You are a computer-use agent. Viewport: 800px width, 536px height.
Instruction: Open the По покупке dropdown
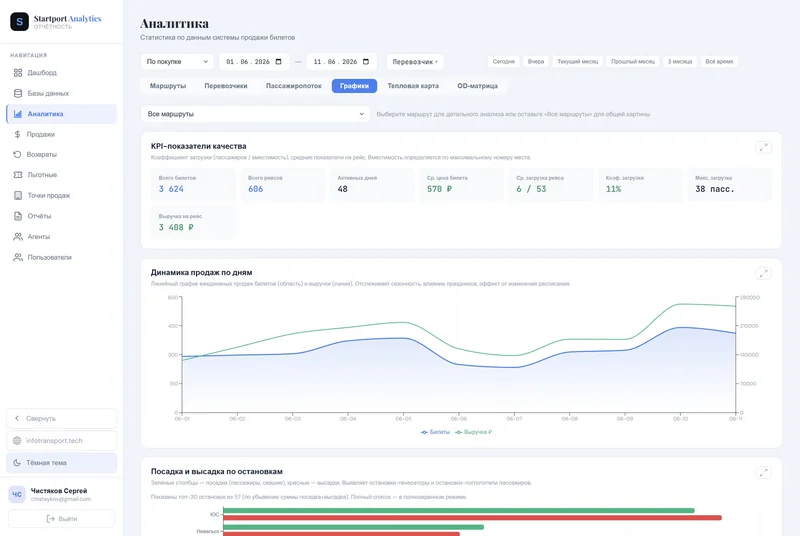point(177,62)
